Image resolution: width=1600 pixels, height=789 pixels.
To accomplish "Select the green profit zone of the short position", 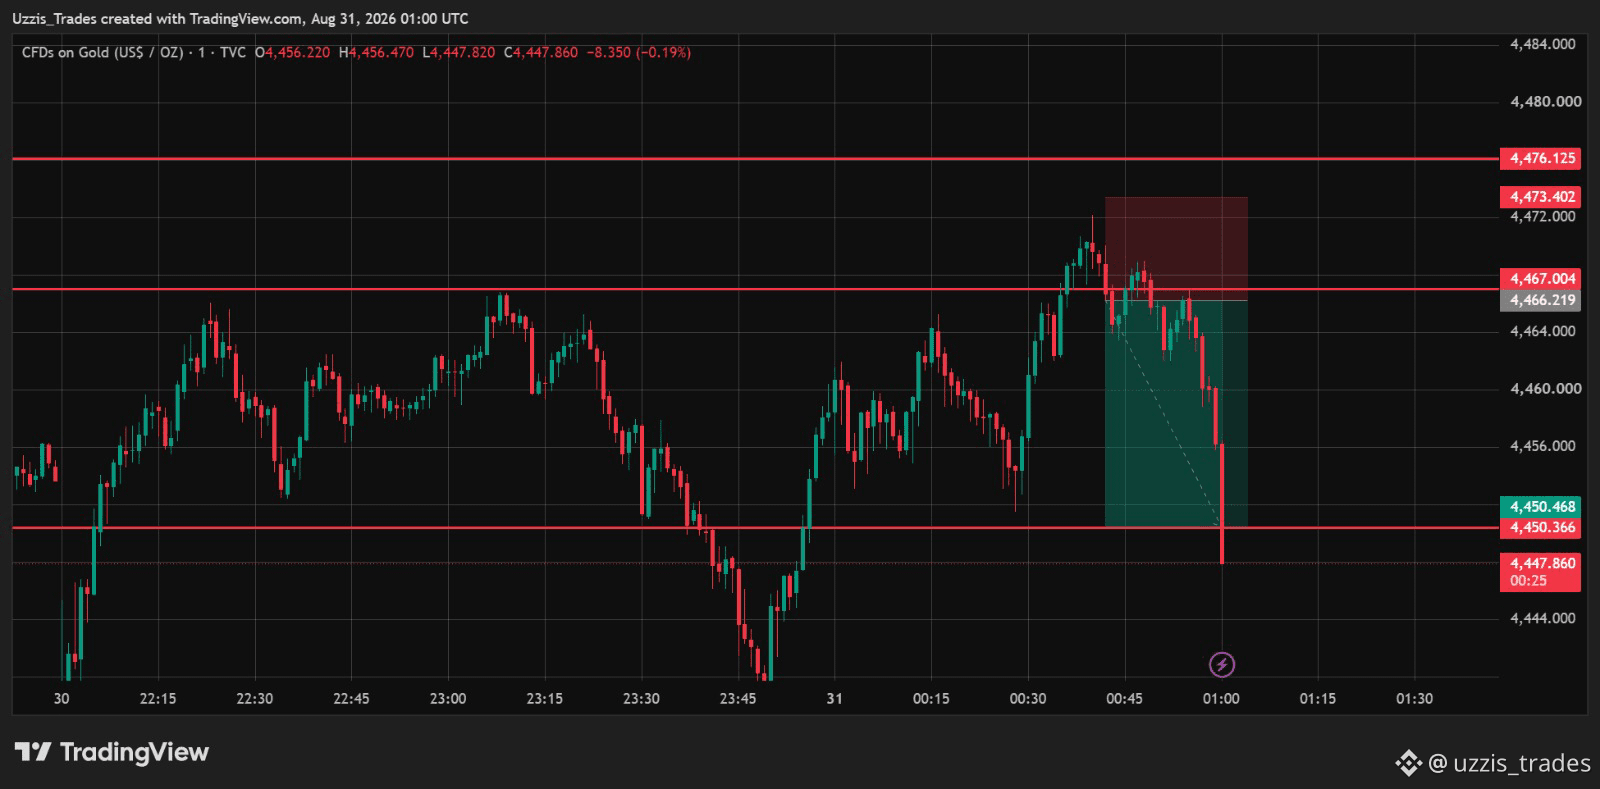I will [1176, 413].
